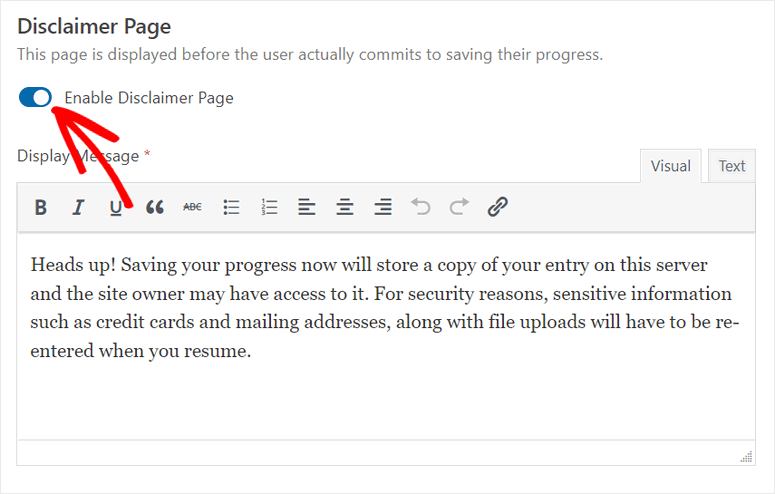This screenshot has width=775, height=494.
Task: Switch to the Visual editor tab
Action: click(x=670, y=166)
